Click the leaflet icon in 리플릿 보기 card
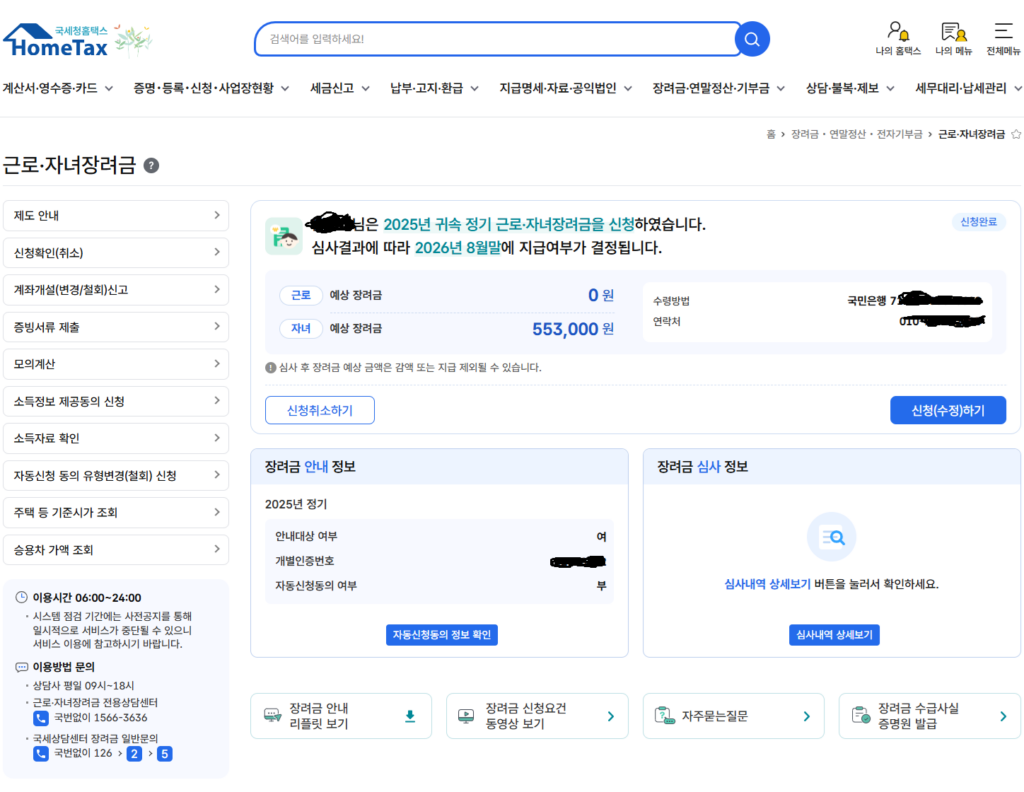 point(272,716)
